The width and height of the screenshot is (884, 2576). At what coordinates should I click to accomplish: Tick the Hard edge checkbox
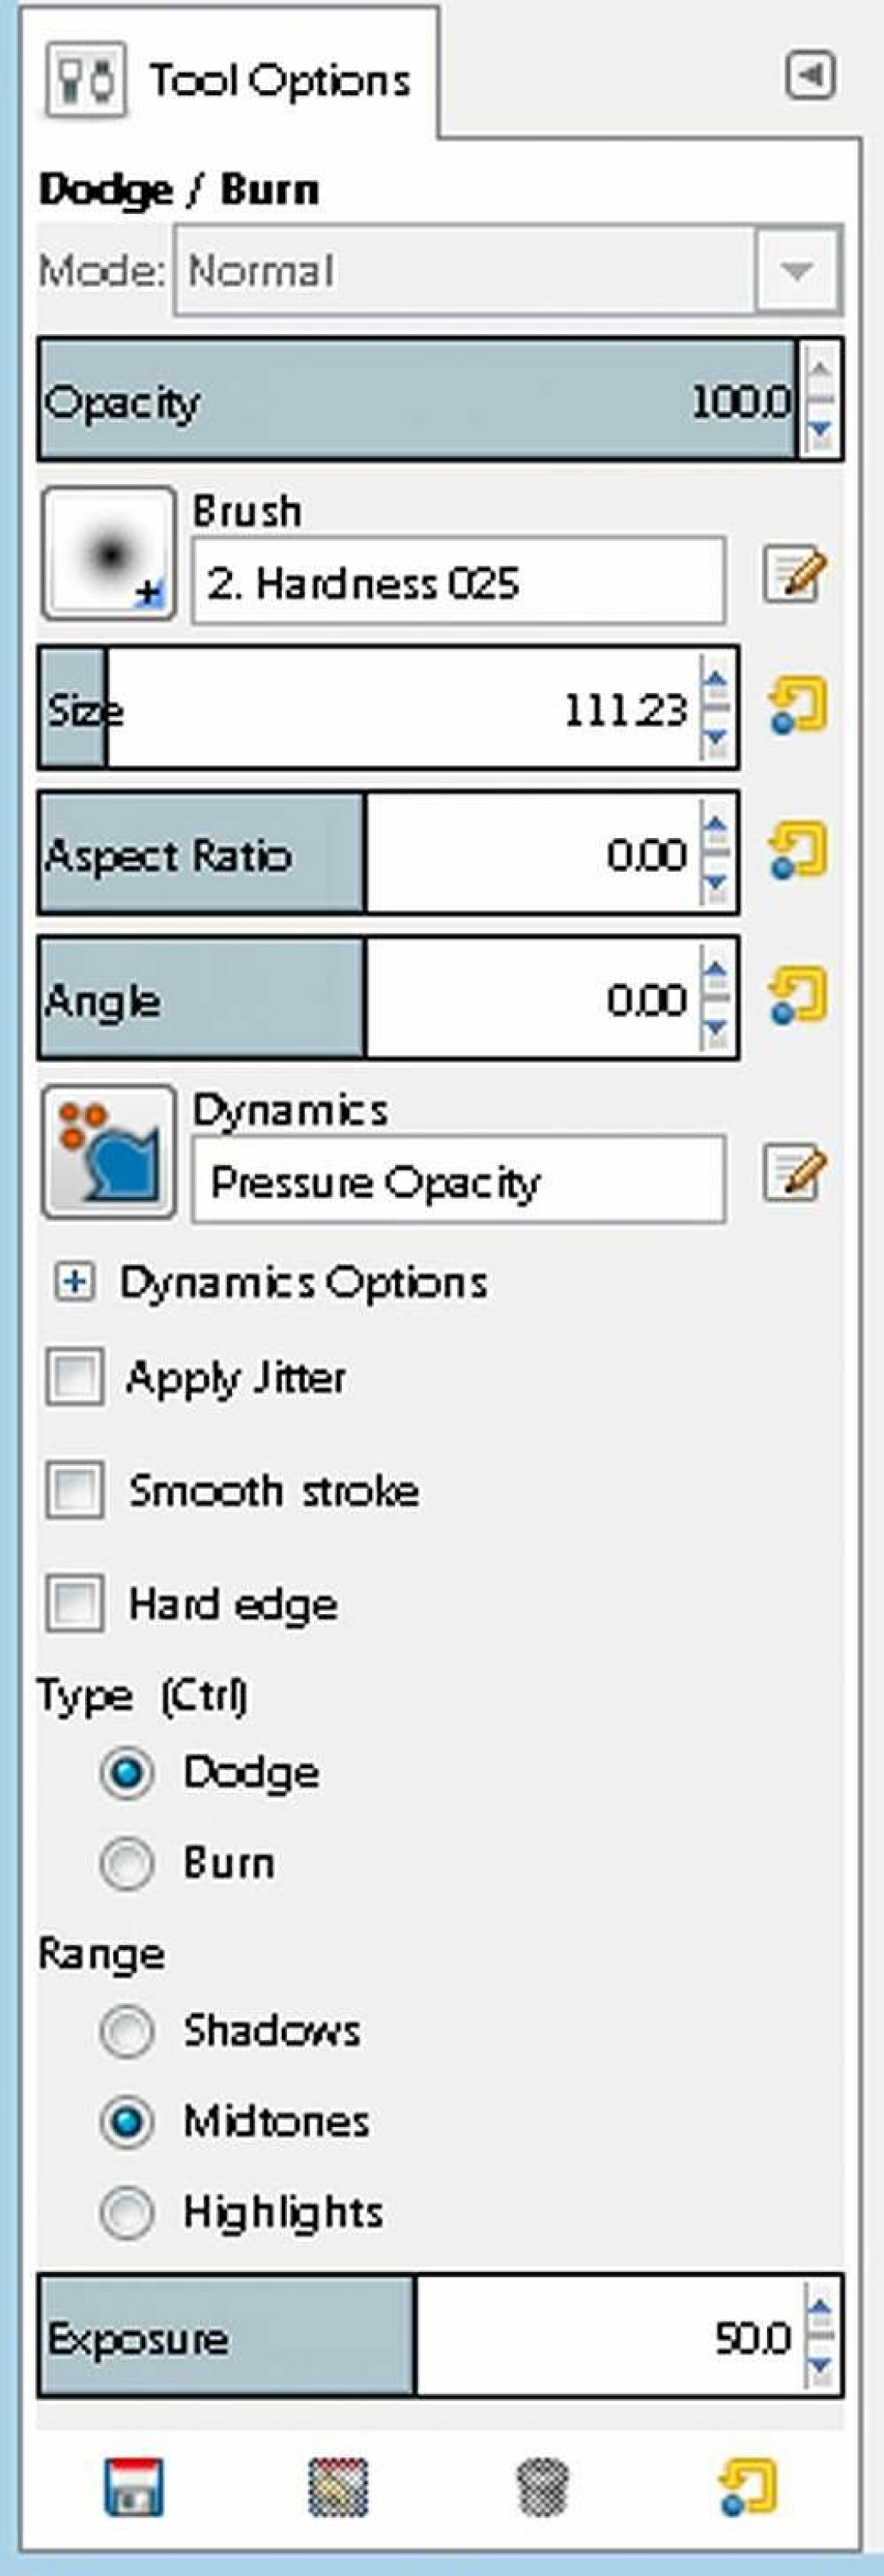(74, 1603)
